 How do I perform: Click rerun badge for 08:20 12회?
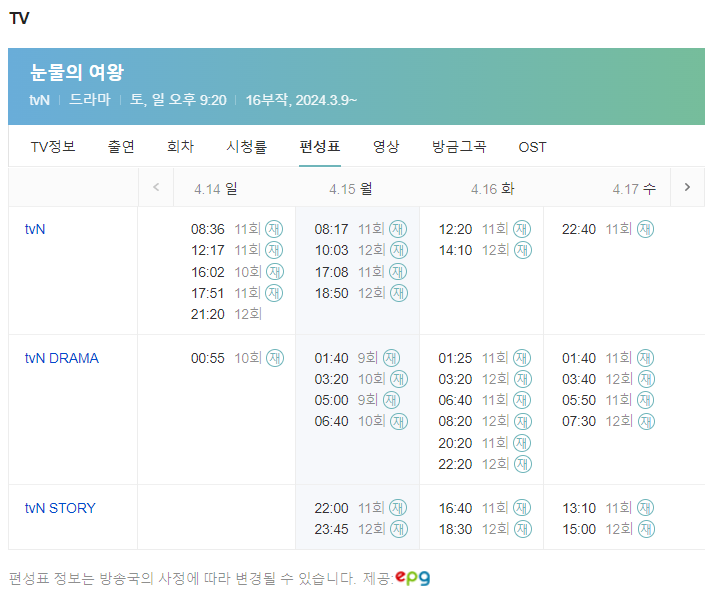(x=522, y=421)
